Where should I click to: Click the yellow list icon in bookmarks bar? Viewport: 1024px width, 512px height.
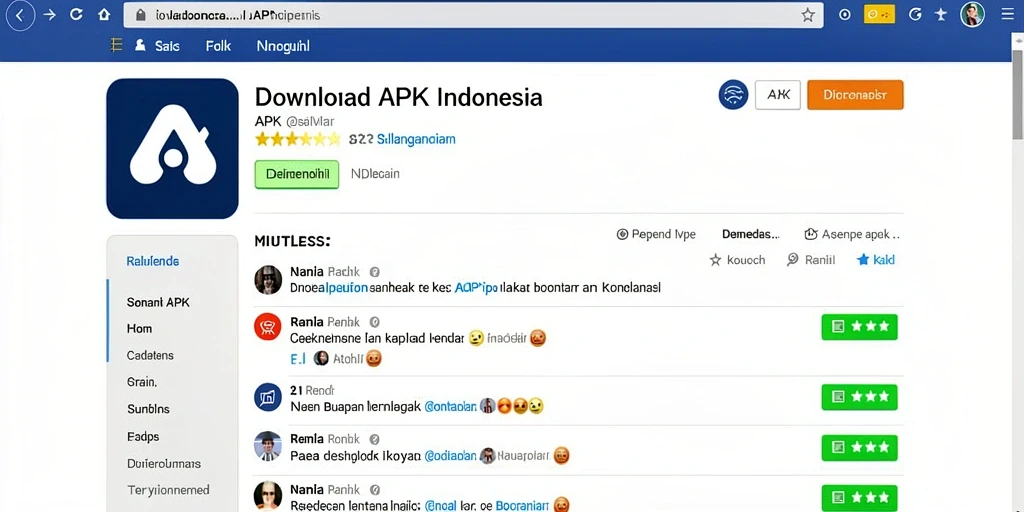tap(116, 45)
